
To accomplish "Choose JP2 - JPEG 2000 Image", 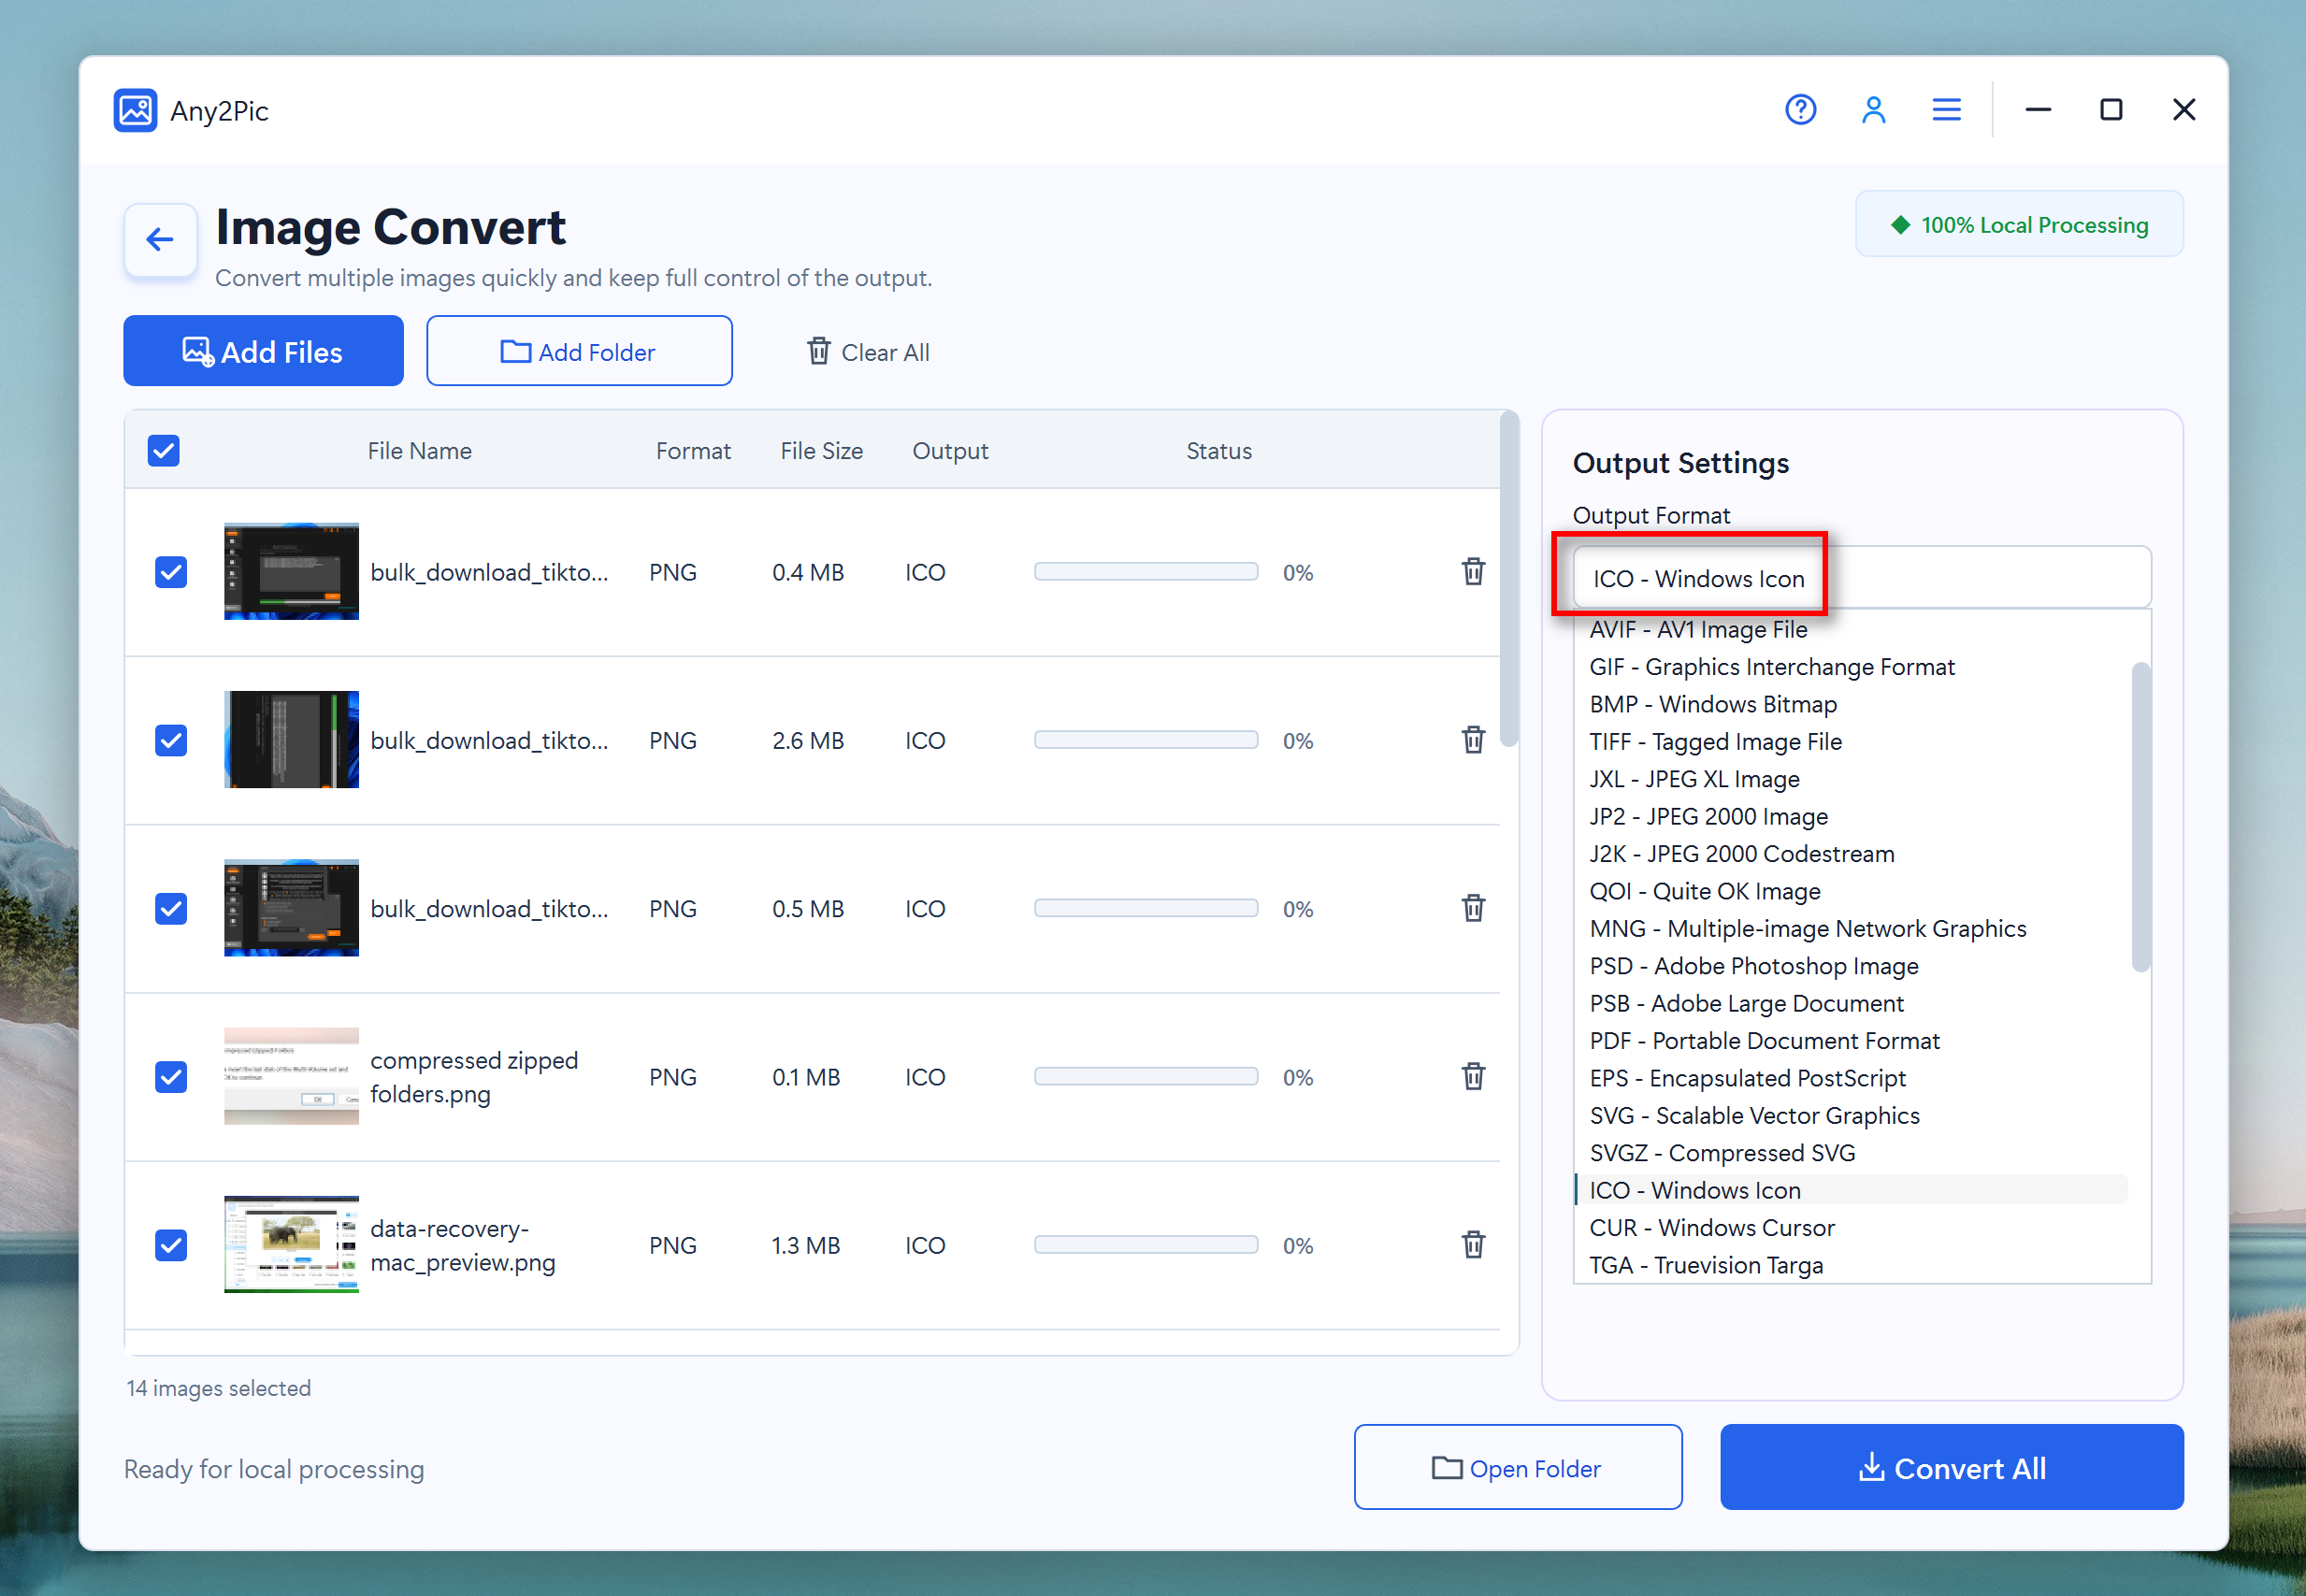I will click(x=1851, y=816).
